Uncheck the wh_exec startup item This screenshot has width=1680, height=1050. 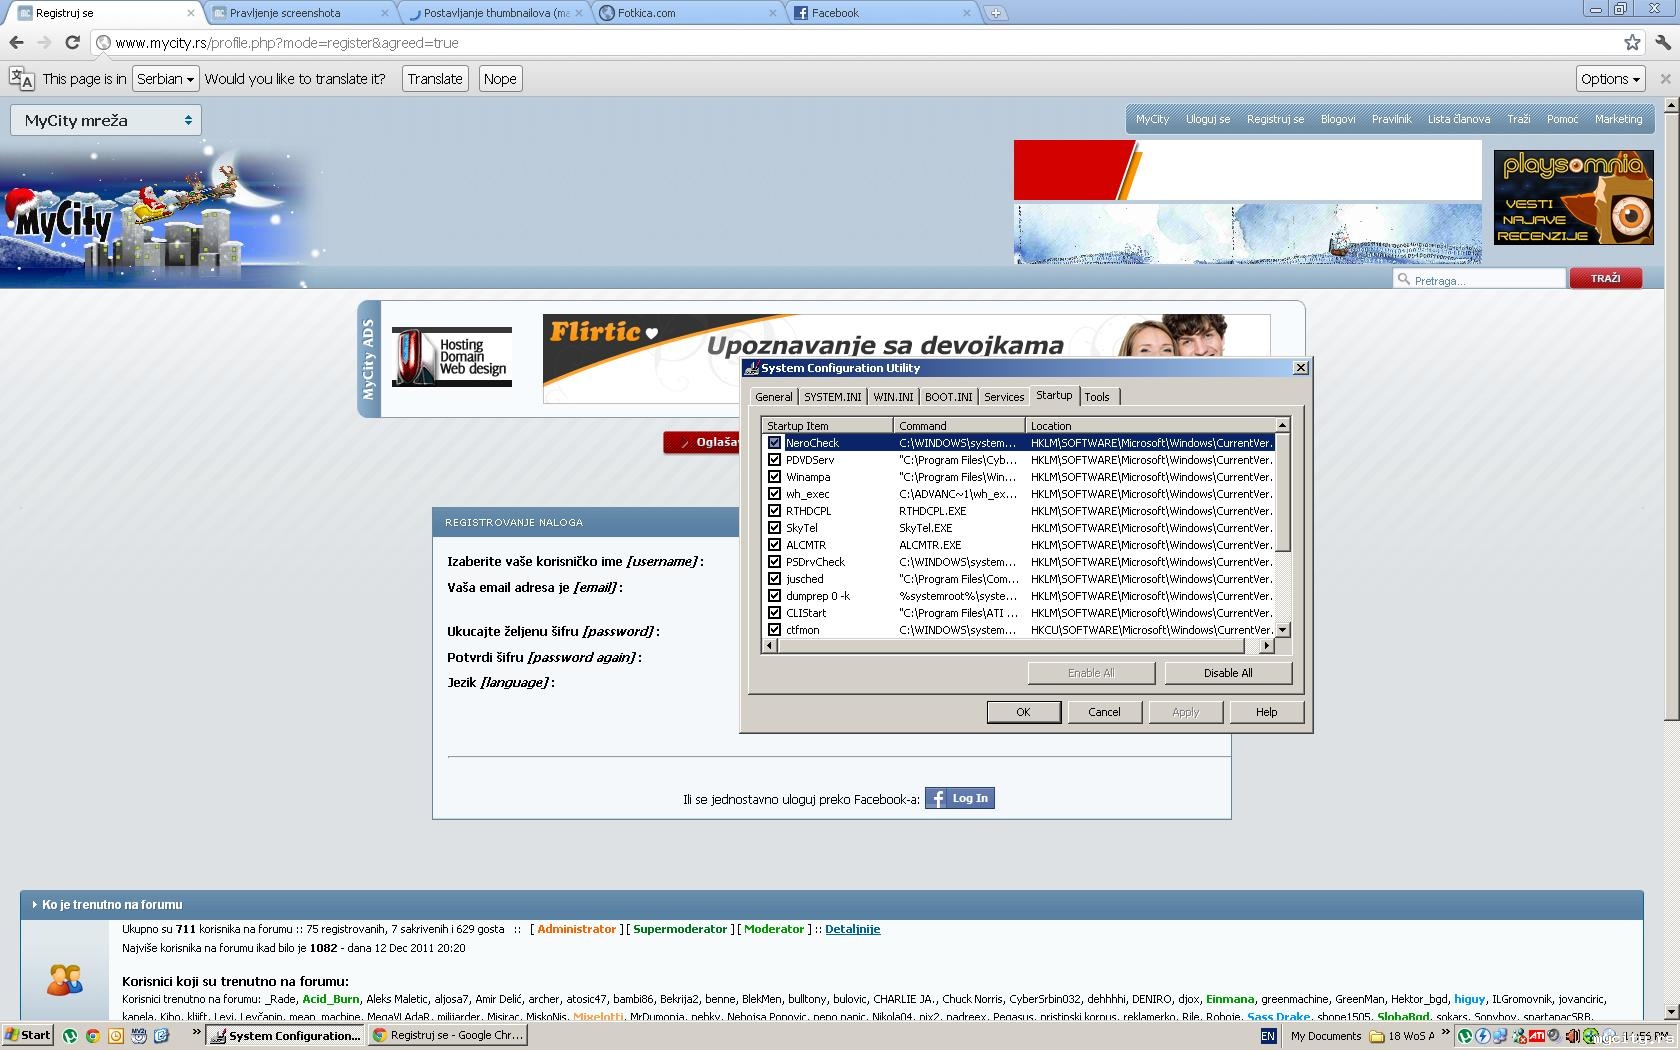pos(774,494)
